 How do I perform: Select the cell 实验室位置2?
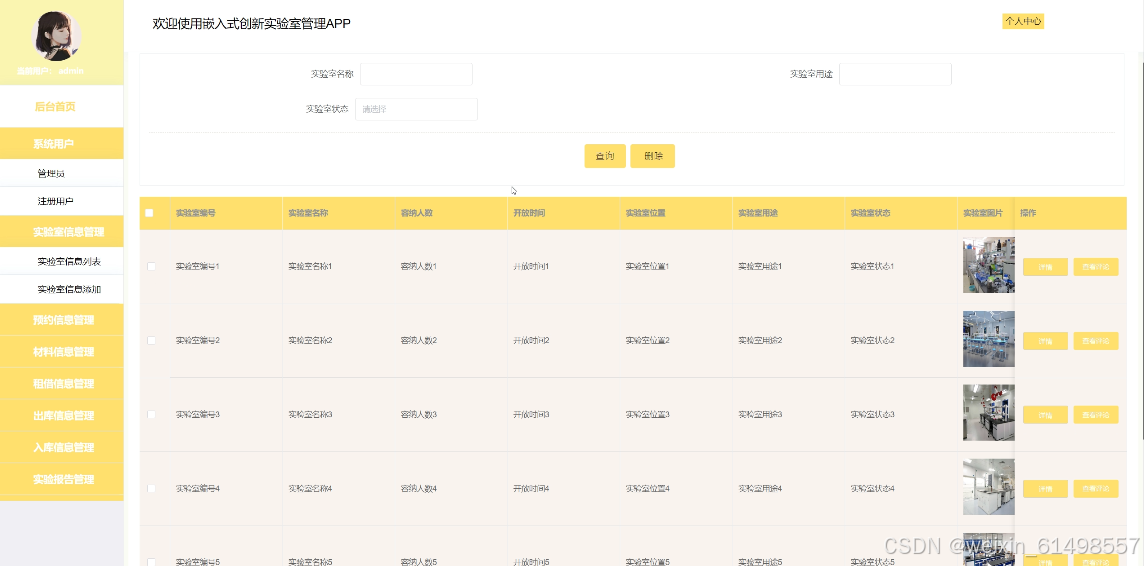point(647,341)
